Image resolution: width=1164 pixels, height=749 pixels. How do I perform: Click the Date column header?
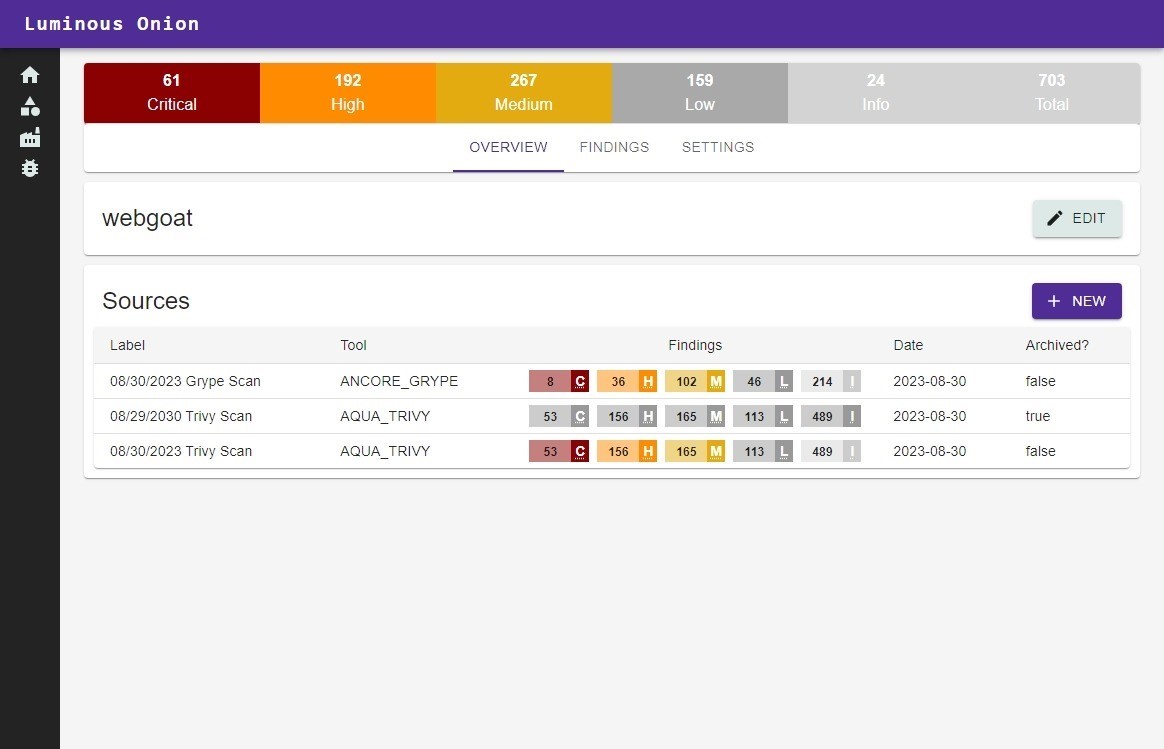(x=908, y=345)
